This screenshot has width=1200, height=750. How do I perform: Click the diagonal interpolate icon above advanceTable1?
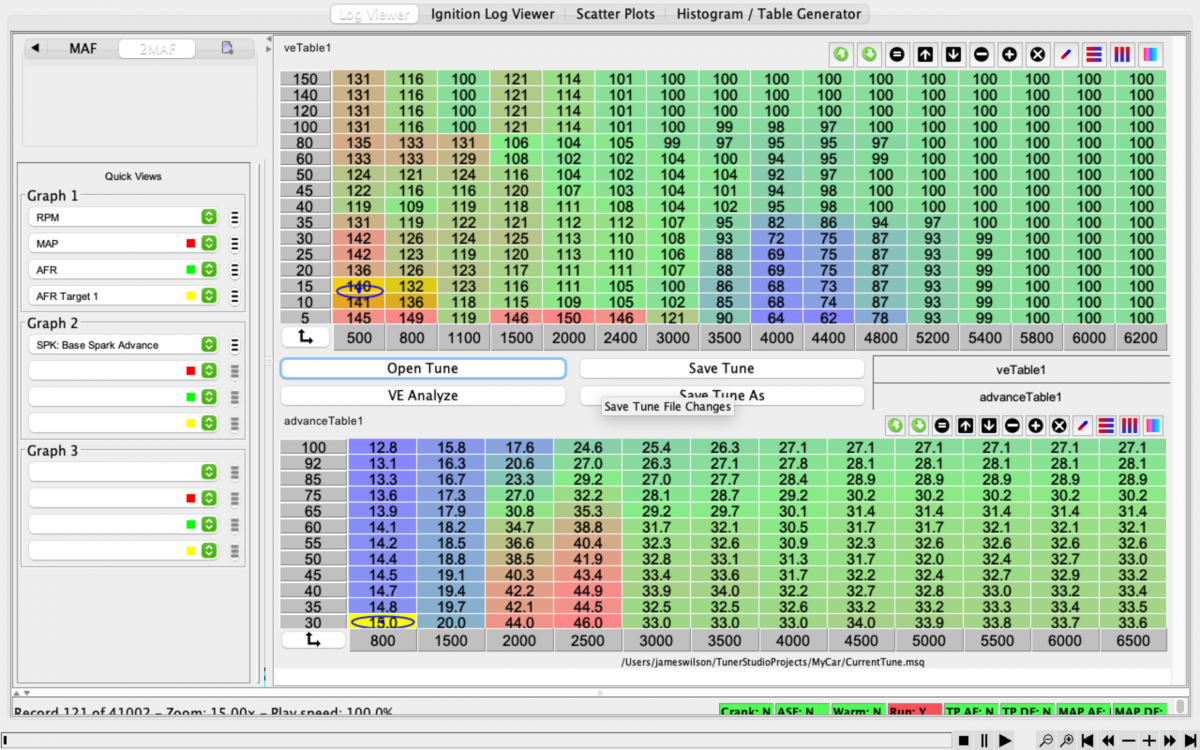[1082, 426]
